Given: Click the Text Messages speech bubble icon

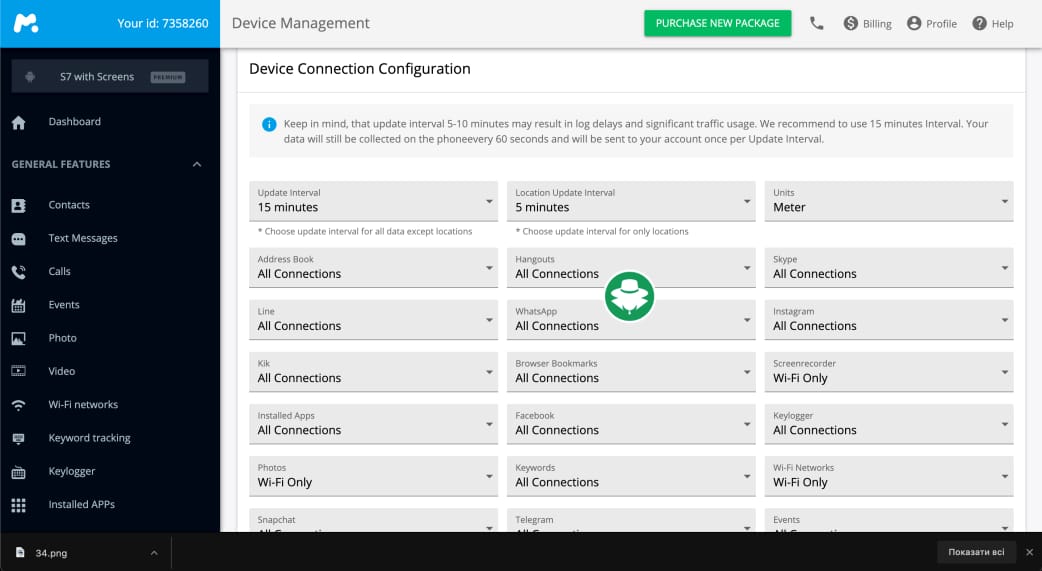Looking at the screenshot, I should point(18,239).
